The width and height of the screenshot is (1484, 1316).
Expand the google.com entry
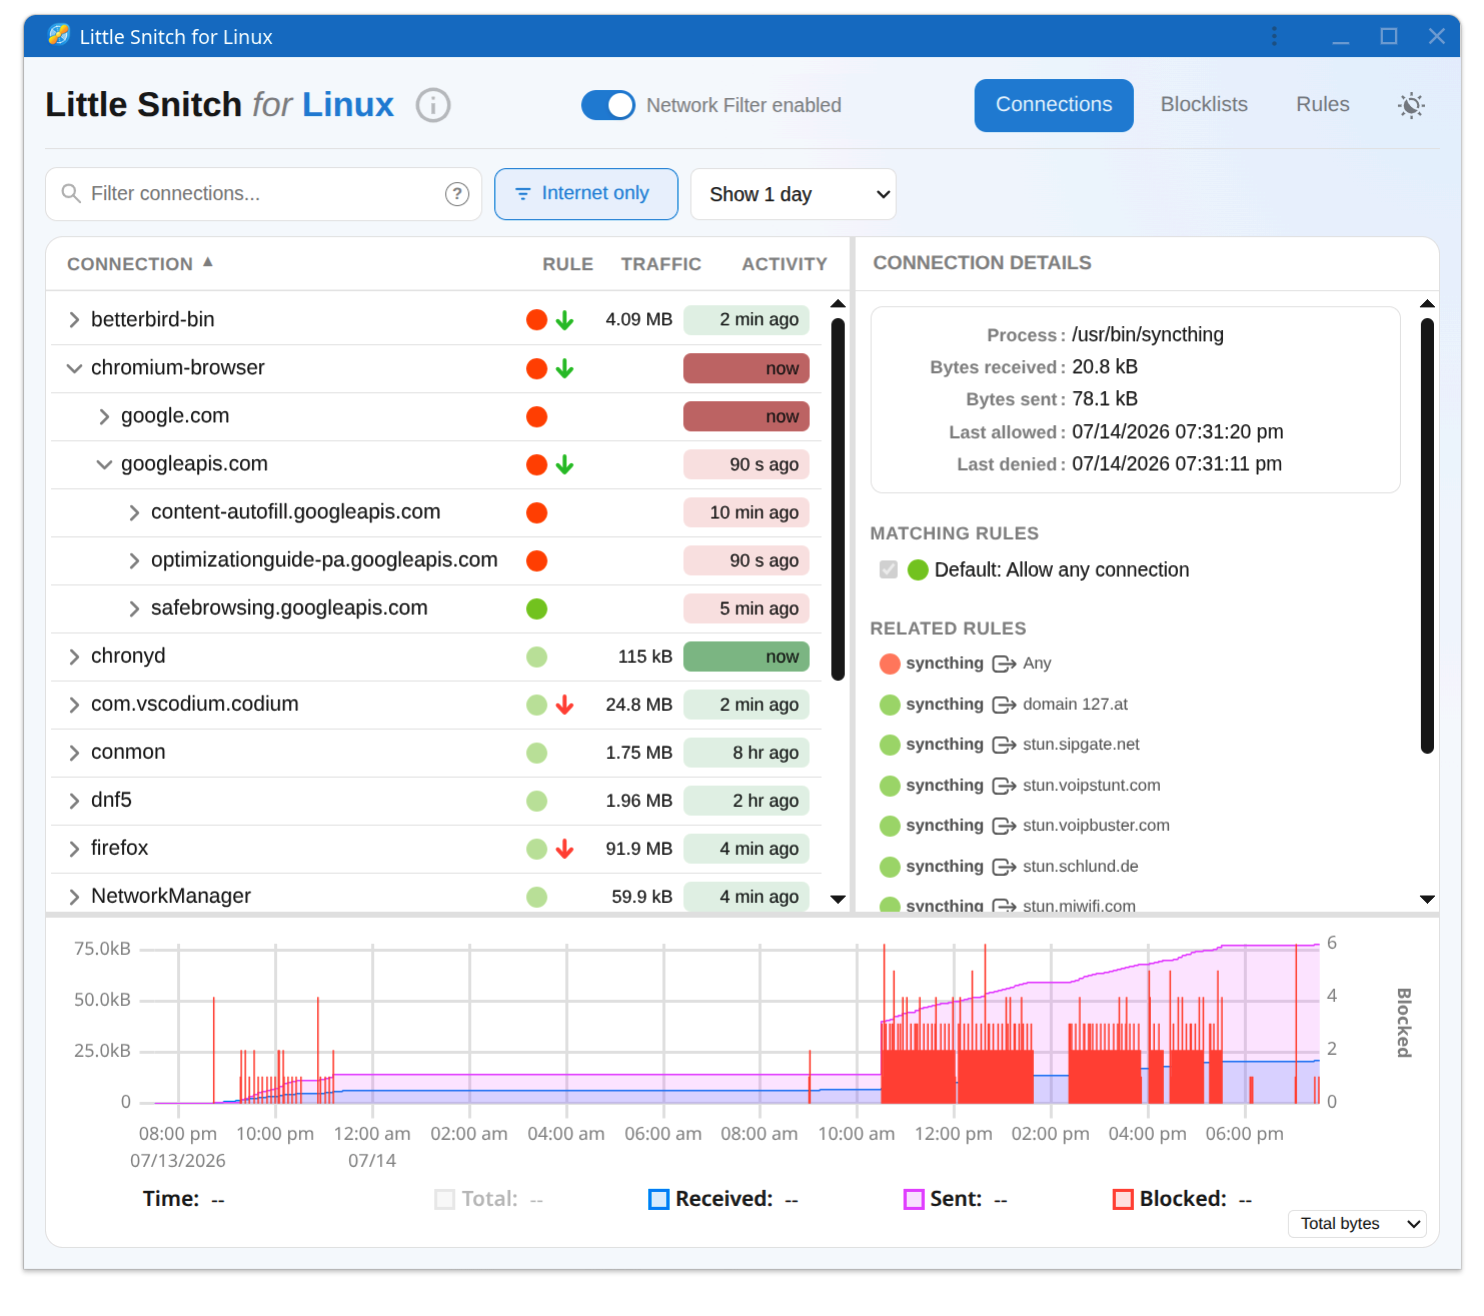(104, 416)
